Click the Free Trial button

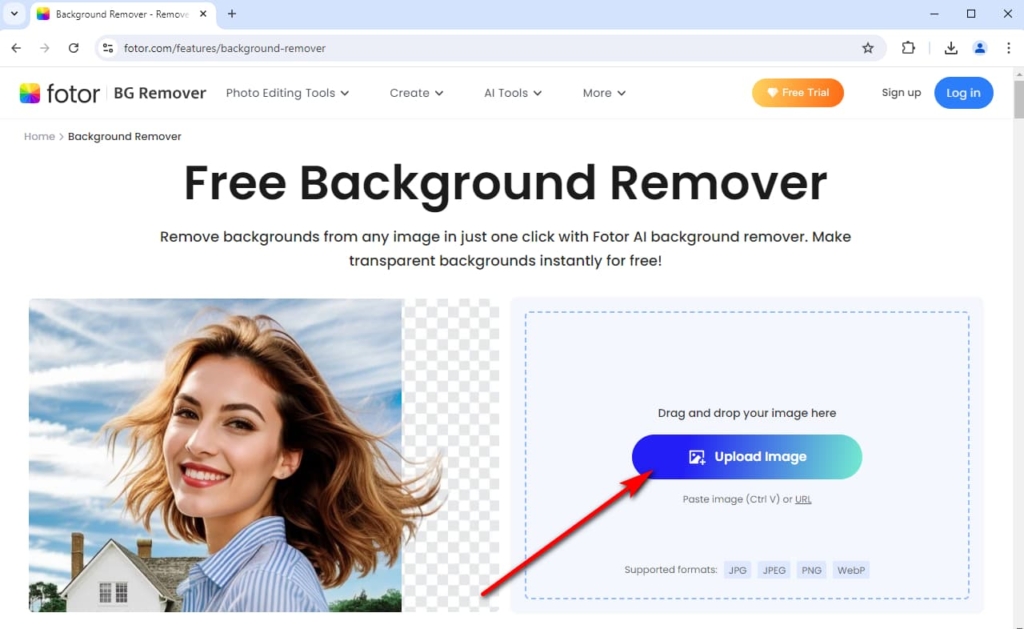[x=797, y=92]
